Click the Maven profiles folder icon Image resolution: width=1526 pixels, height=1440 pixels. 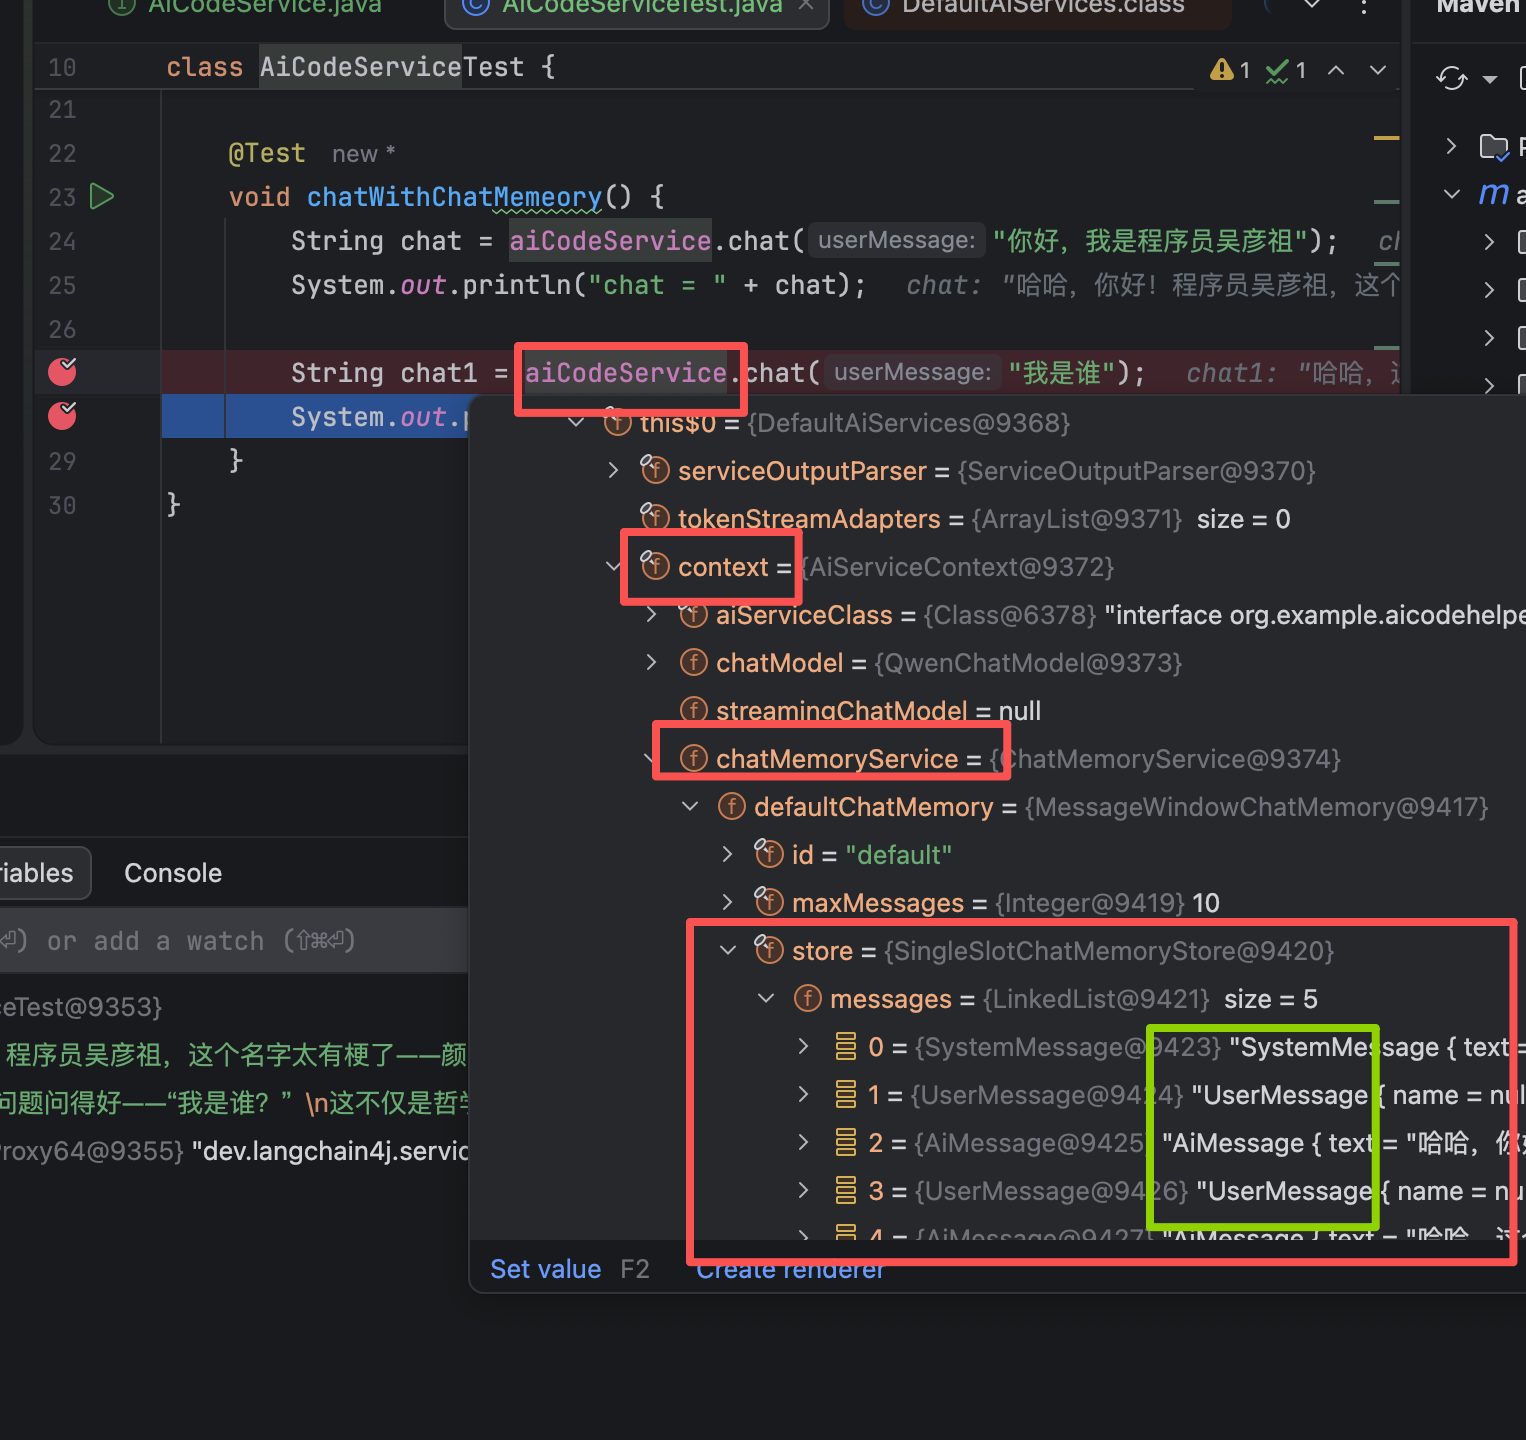(x=1494, y=146)
